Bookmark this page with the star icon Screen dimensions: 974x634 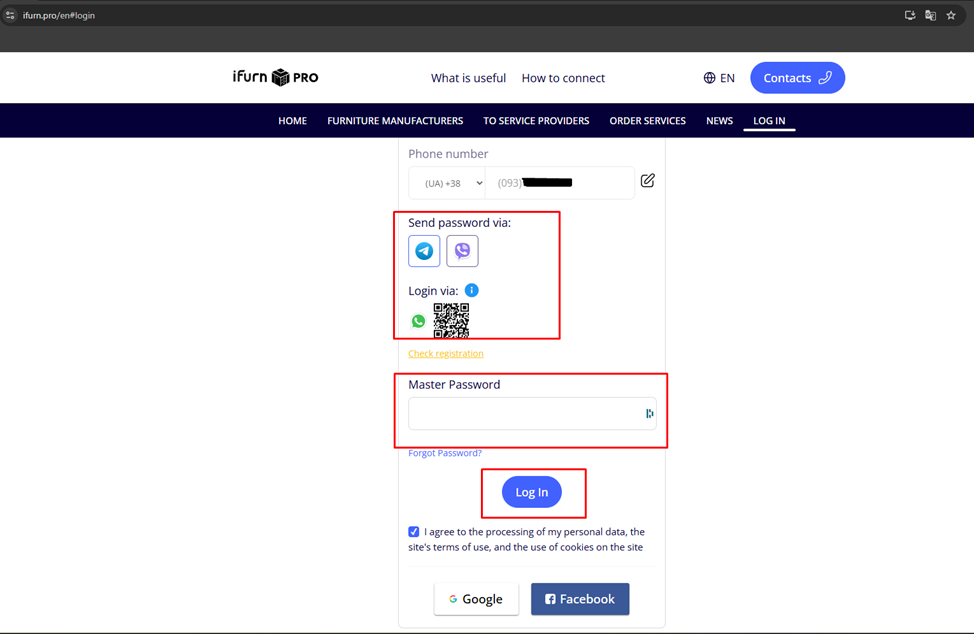point(951,16)
